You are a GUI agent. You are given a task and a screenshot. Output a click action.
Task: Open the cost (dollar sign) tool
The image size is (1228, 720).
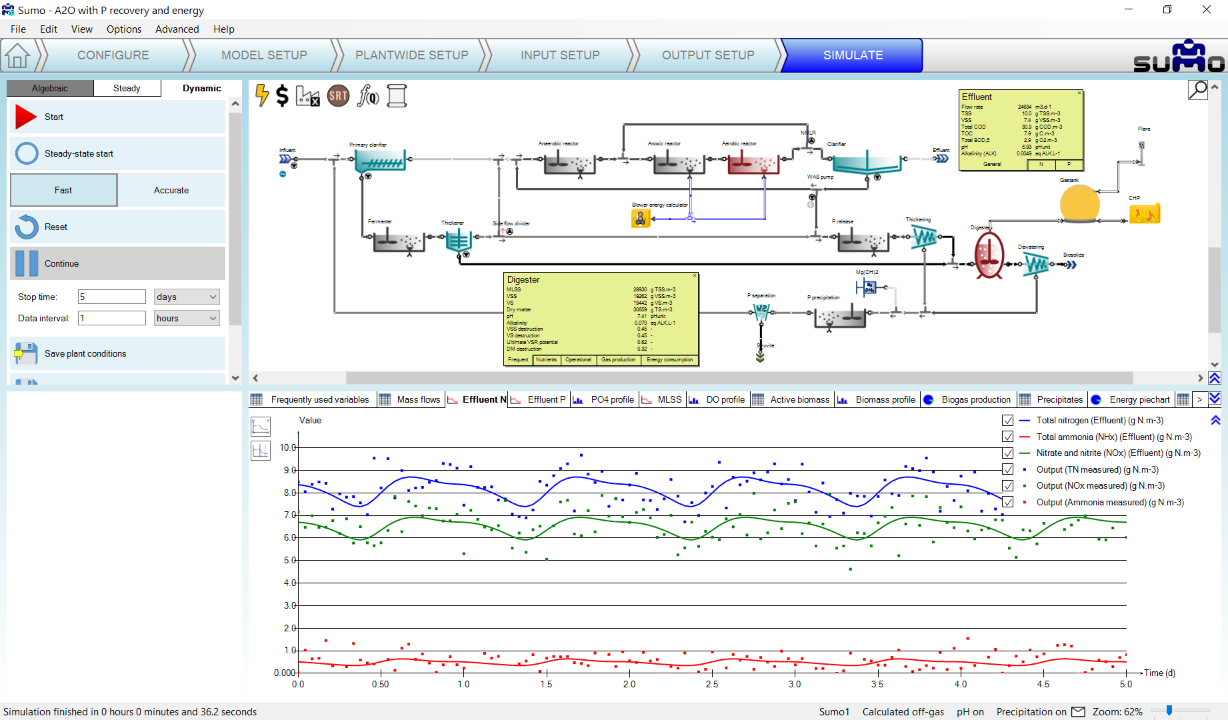283,96
